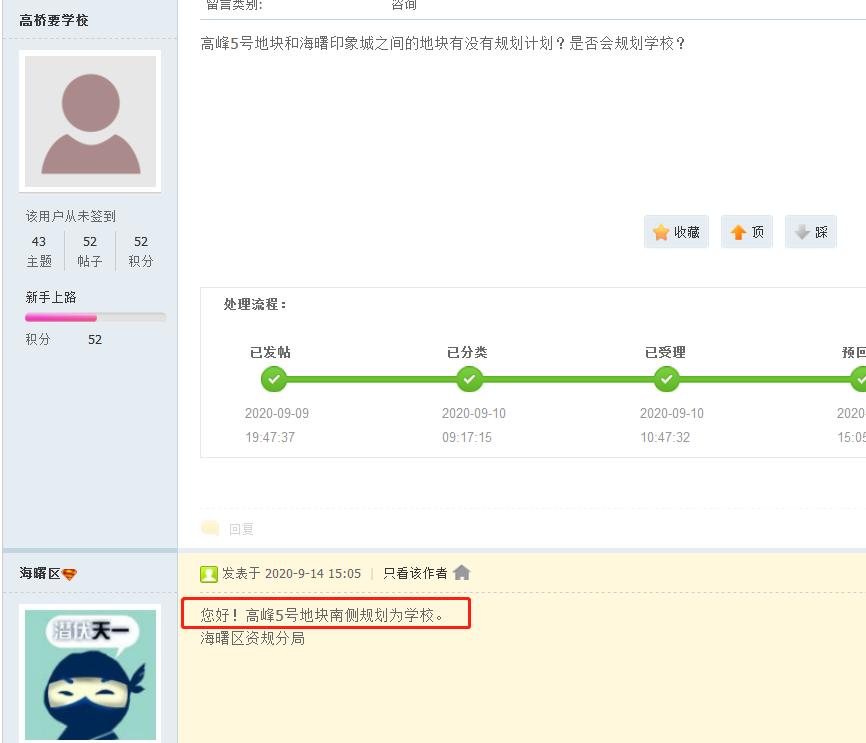Screen dimensions: 866x743
Task: Open the 回复 reply link
Action: tap(241, 529)
